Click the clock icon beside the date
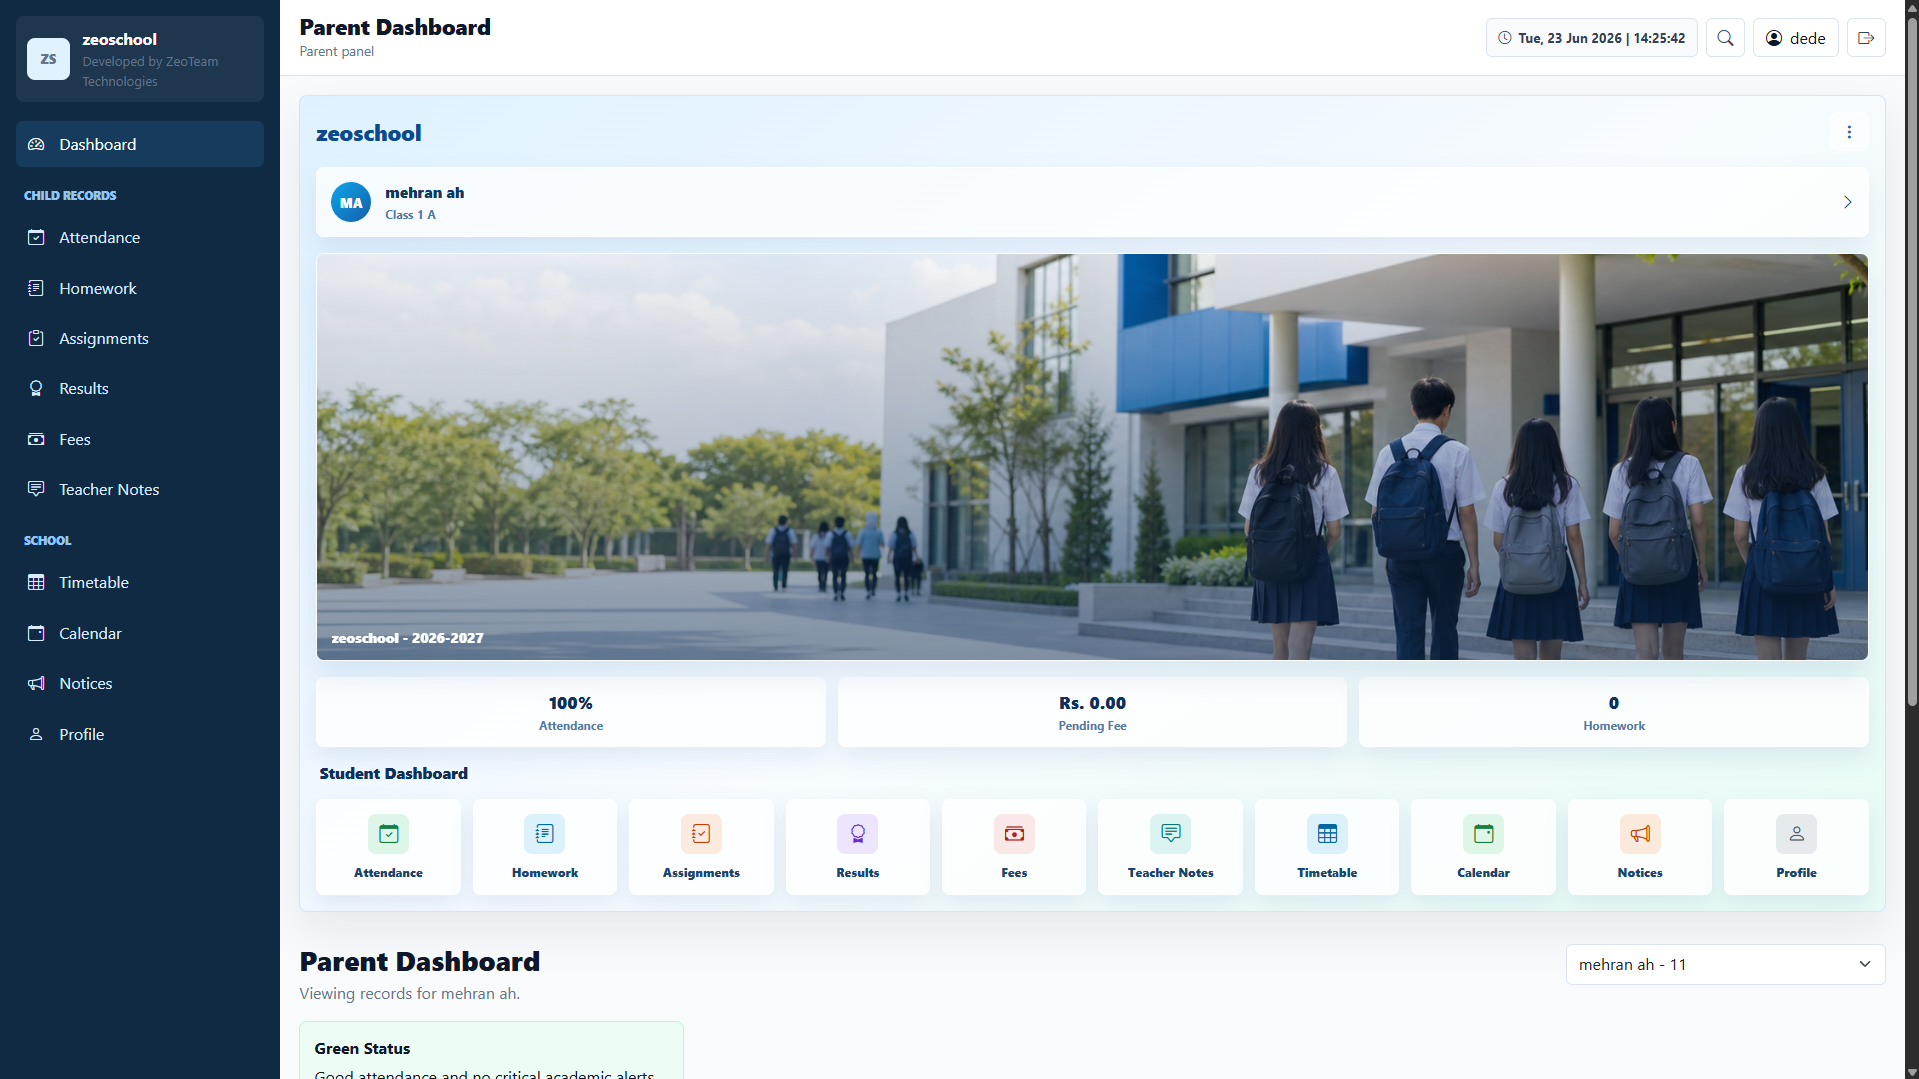This screenshot has width=1919, height=1079. tap(1504, 38)
